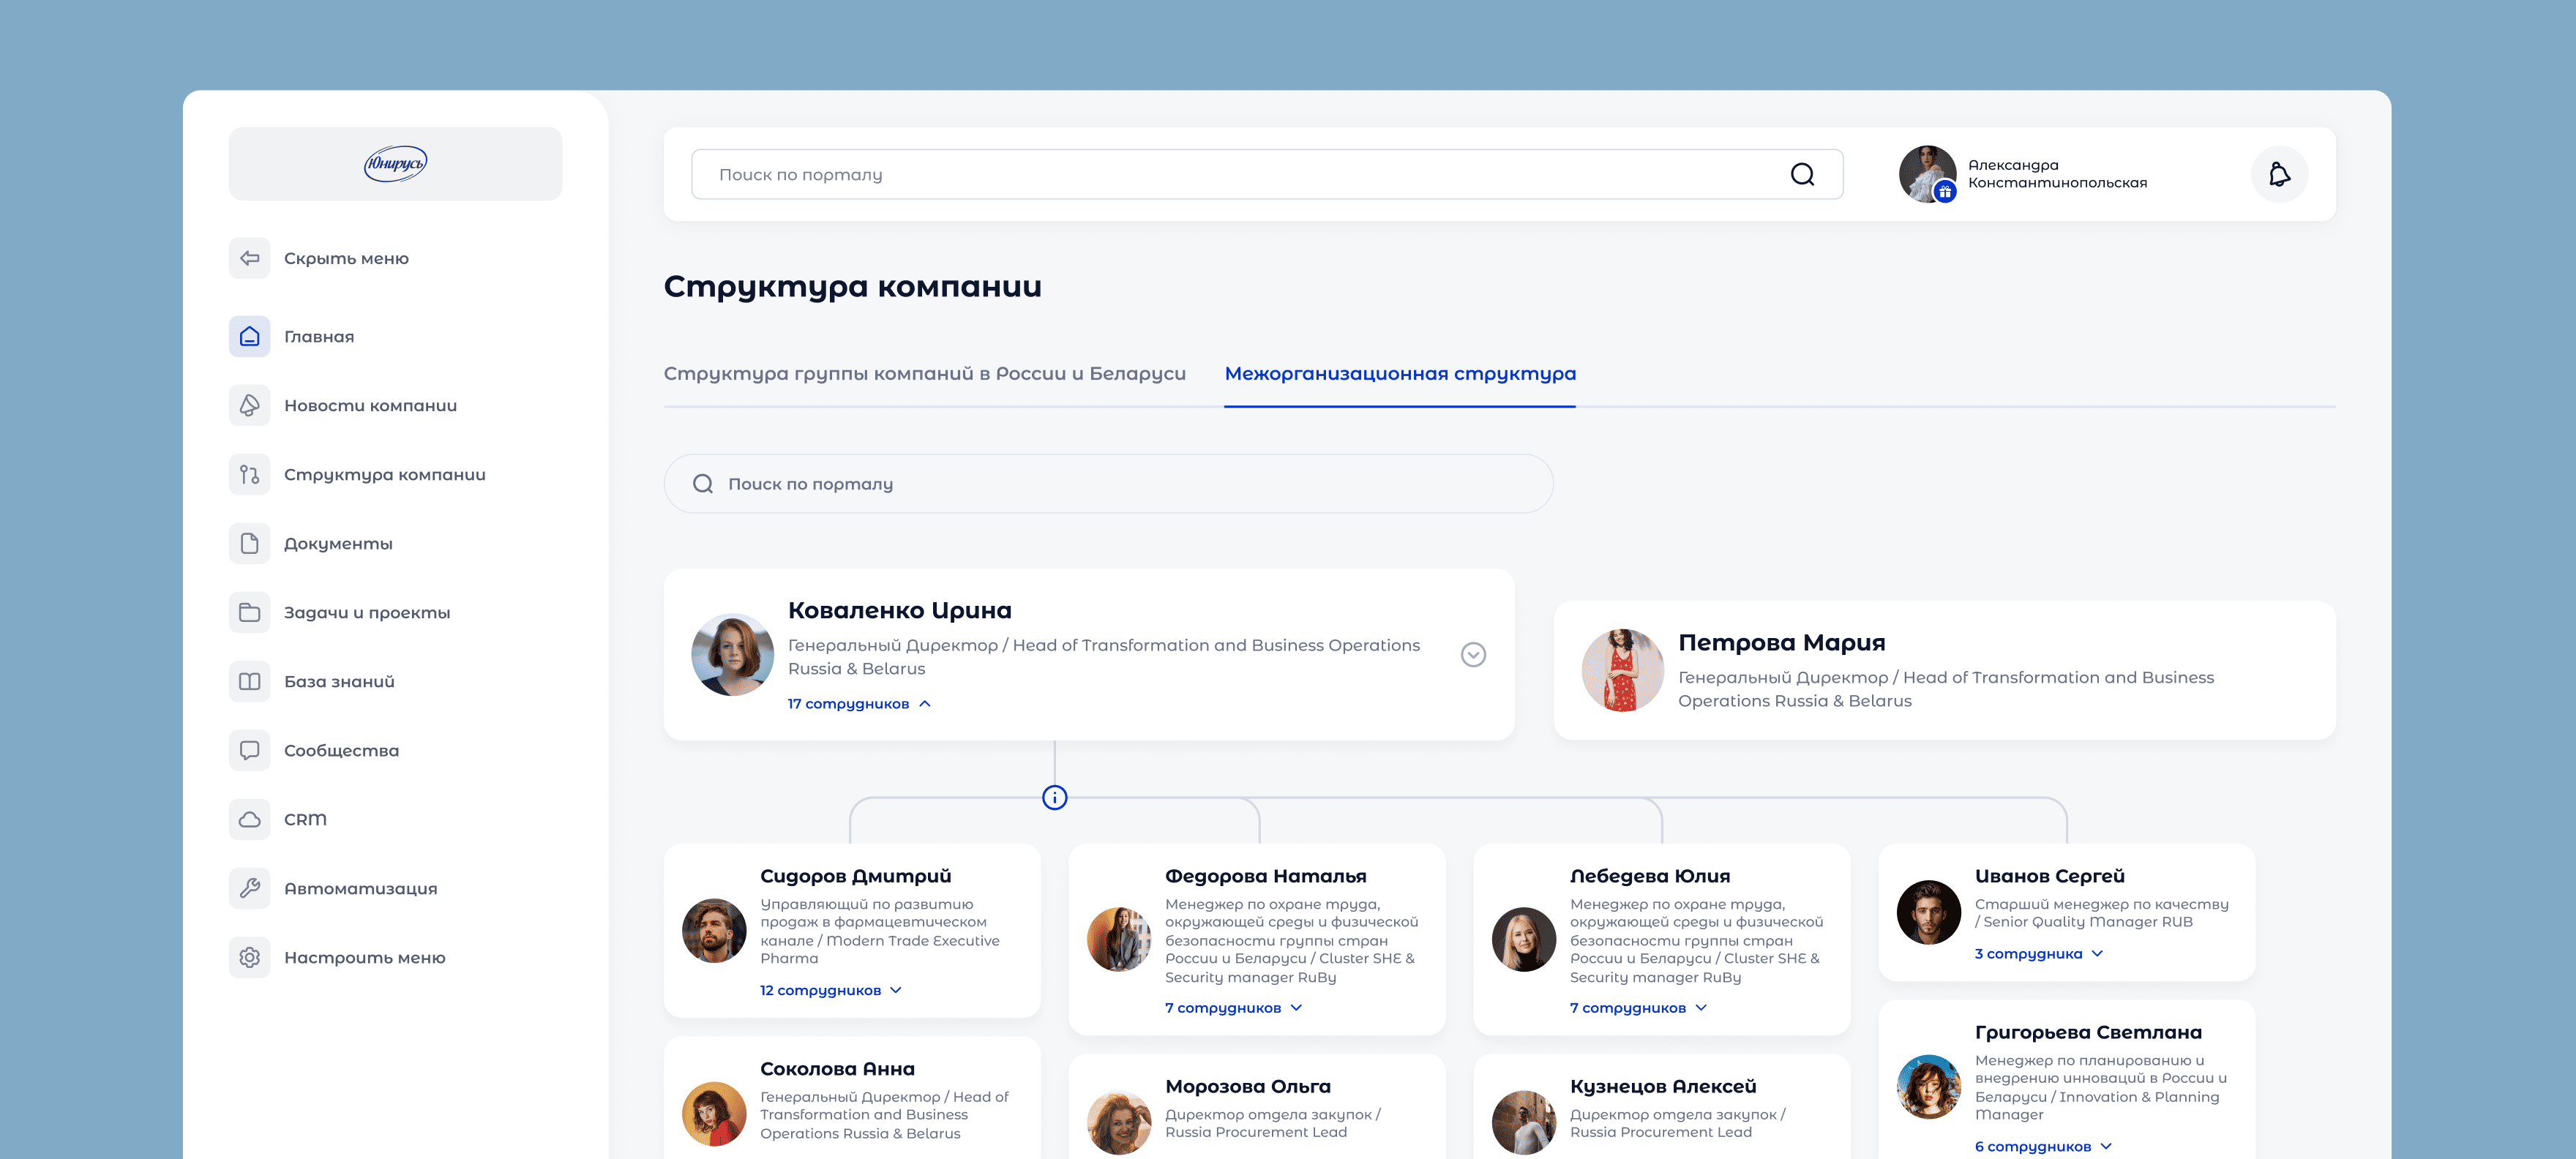Open Настроить меню settings option
The image size is (2576, 1159).
point(365,957)
